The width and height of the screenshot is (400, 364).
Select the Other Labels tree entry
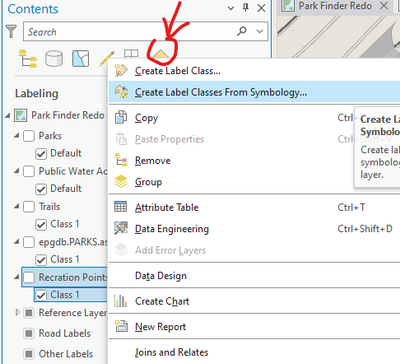point(66,354)
